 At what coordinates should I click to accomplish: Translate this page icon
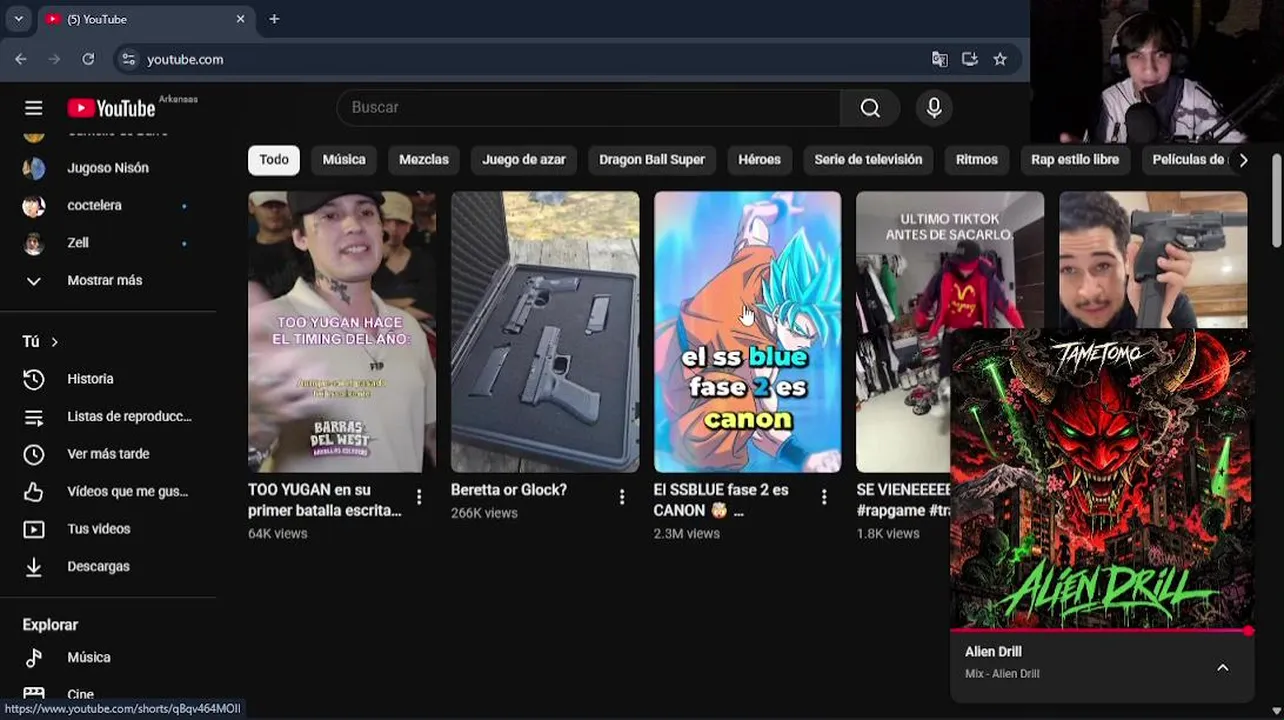tap(939, 59)
